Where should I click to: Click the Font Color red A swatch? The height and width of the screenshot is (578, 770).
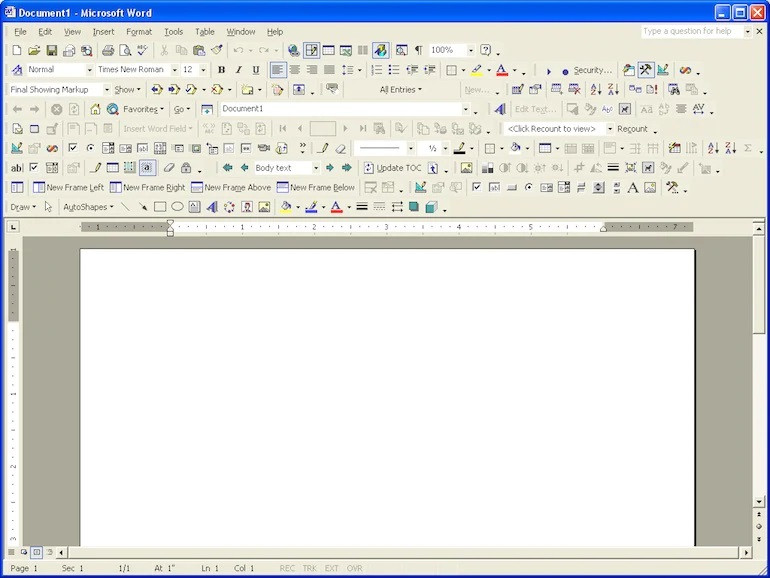502,70
